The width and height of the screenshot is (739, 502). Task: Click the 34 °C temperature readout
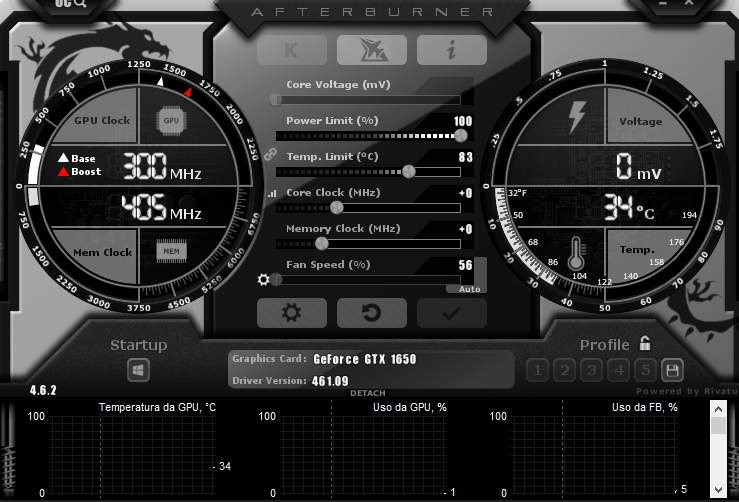[x=629, y=207]
